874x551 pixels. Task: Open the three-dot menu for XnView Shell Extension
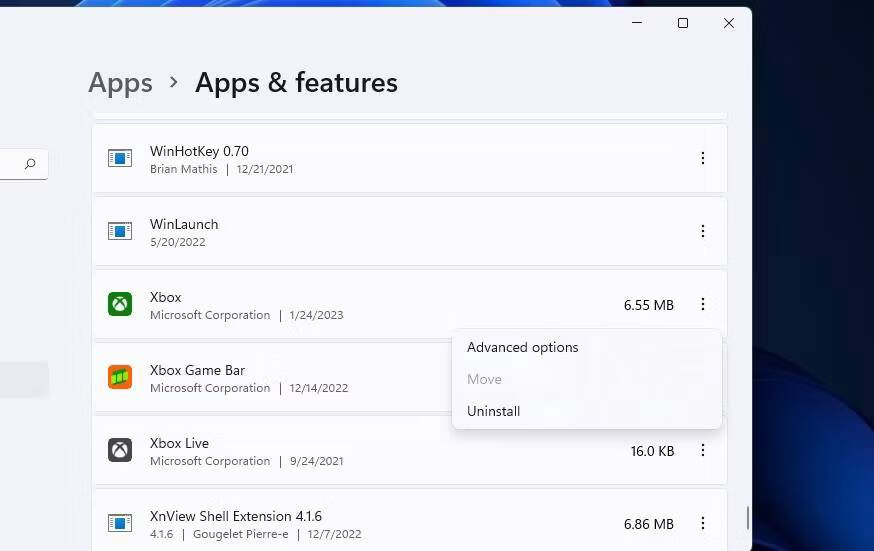[x=703, y=523]
